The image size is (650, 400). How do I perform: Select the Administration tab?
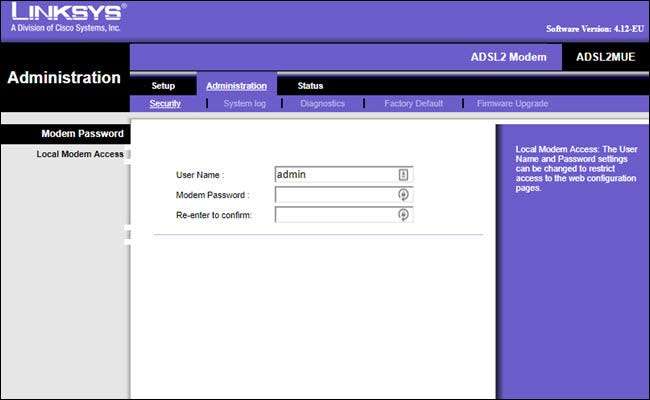[x=236, y=86]
